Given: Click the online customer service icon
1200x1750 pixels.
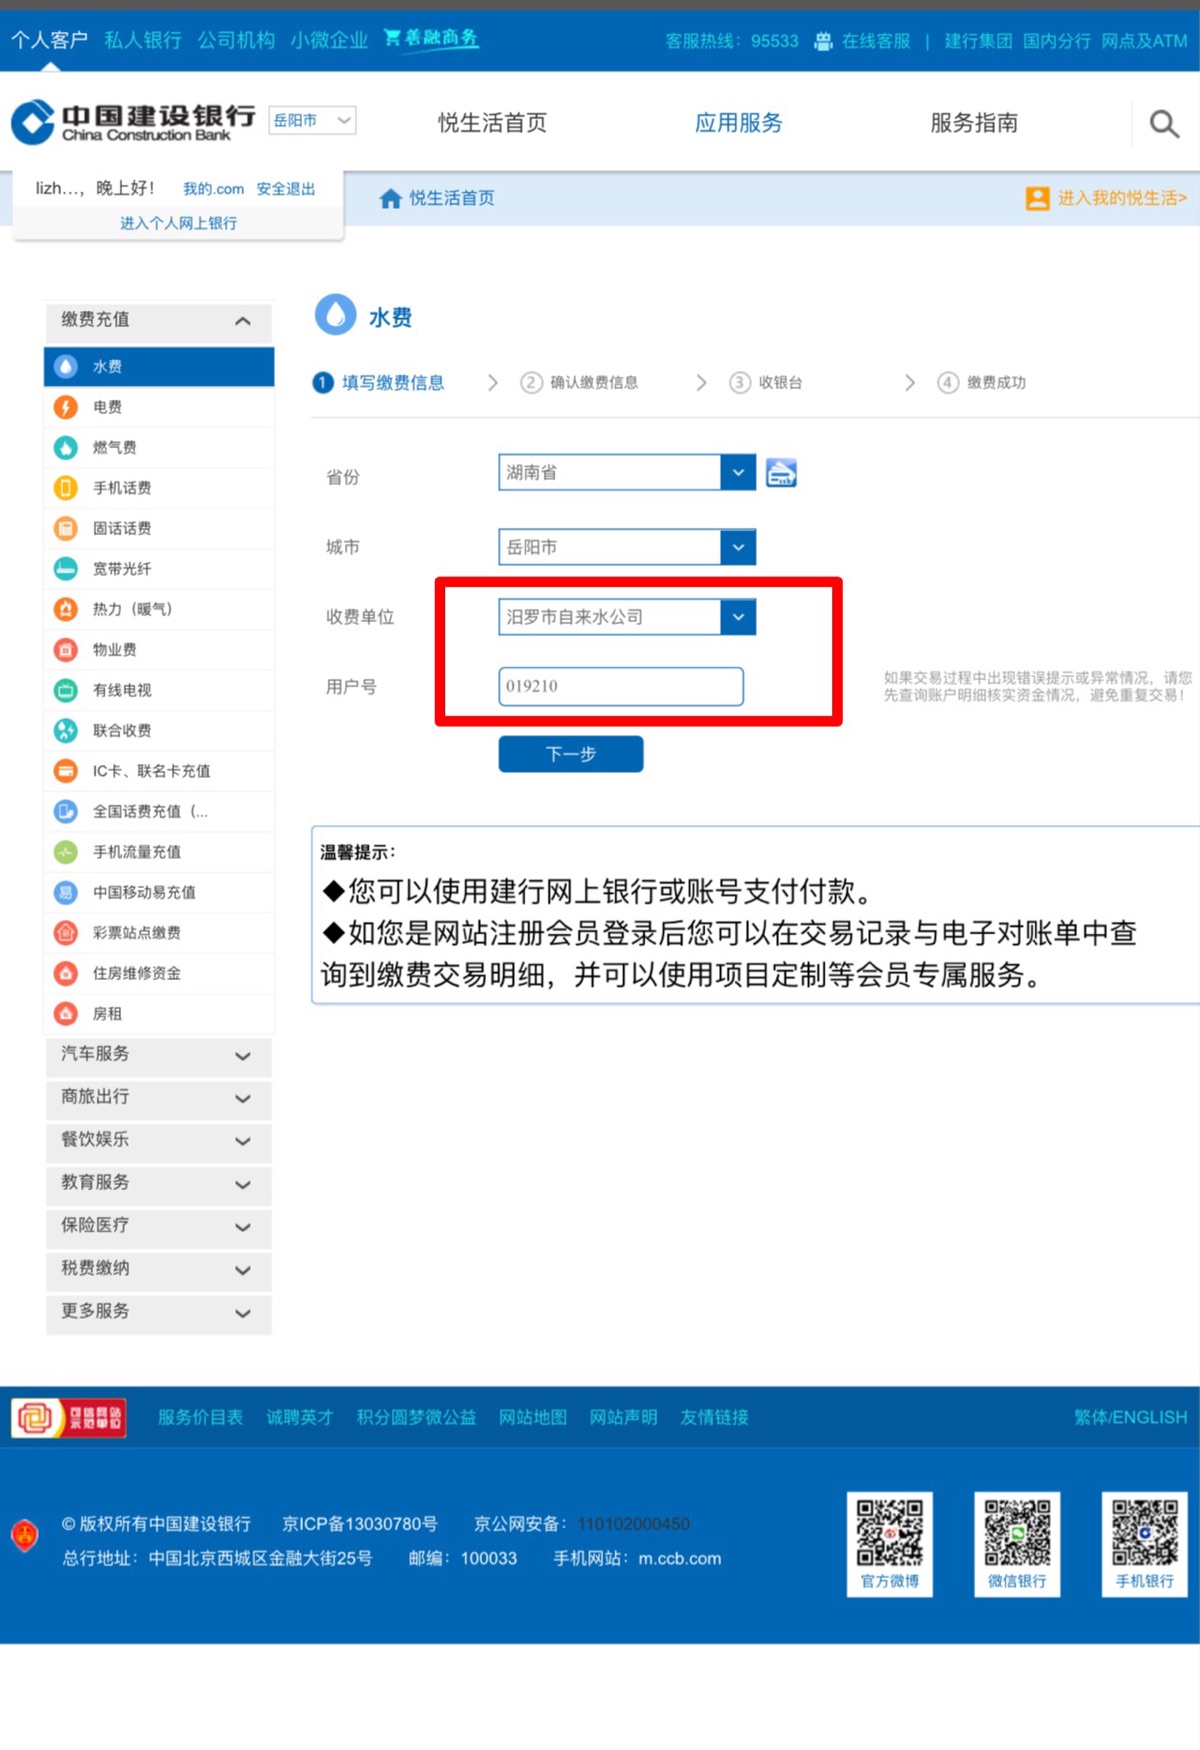Looking at the screenshot, I should pos(823,41).
